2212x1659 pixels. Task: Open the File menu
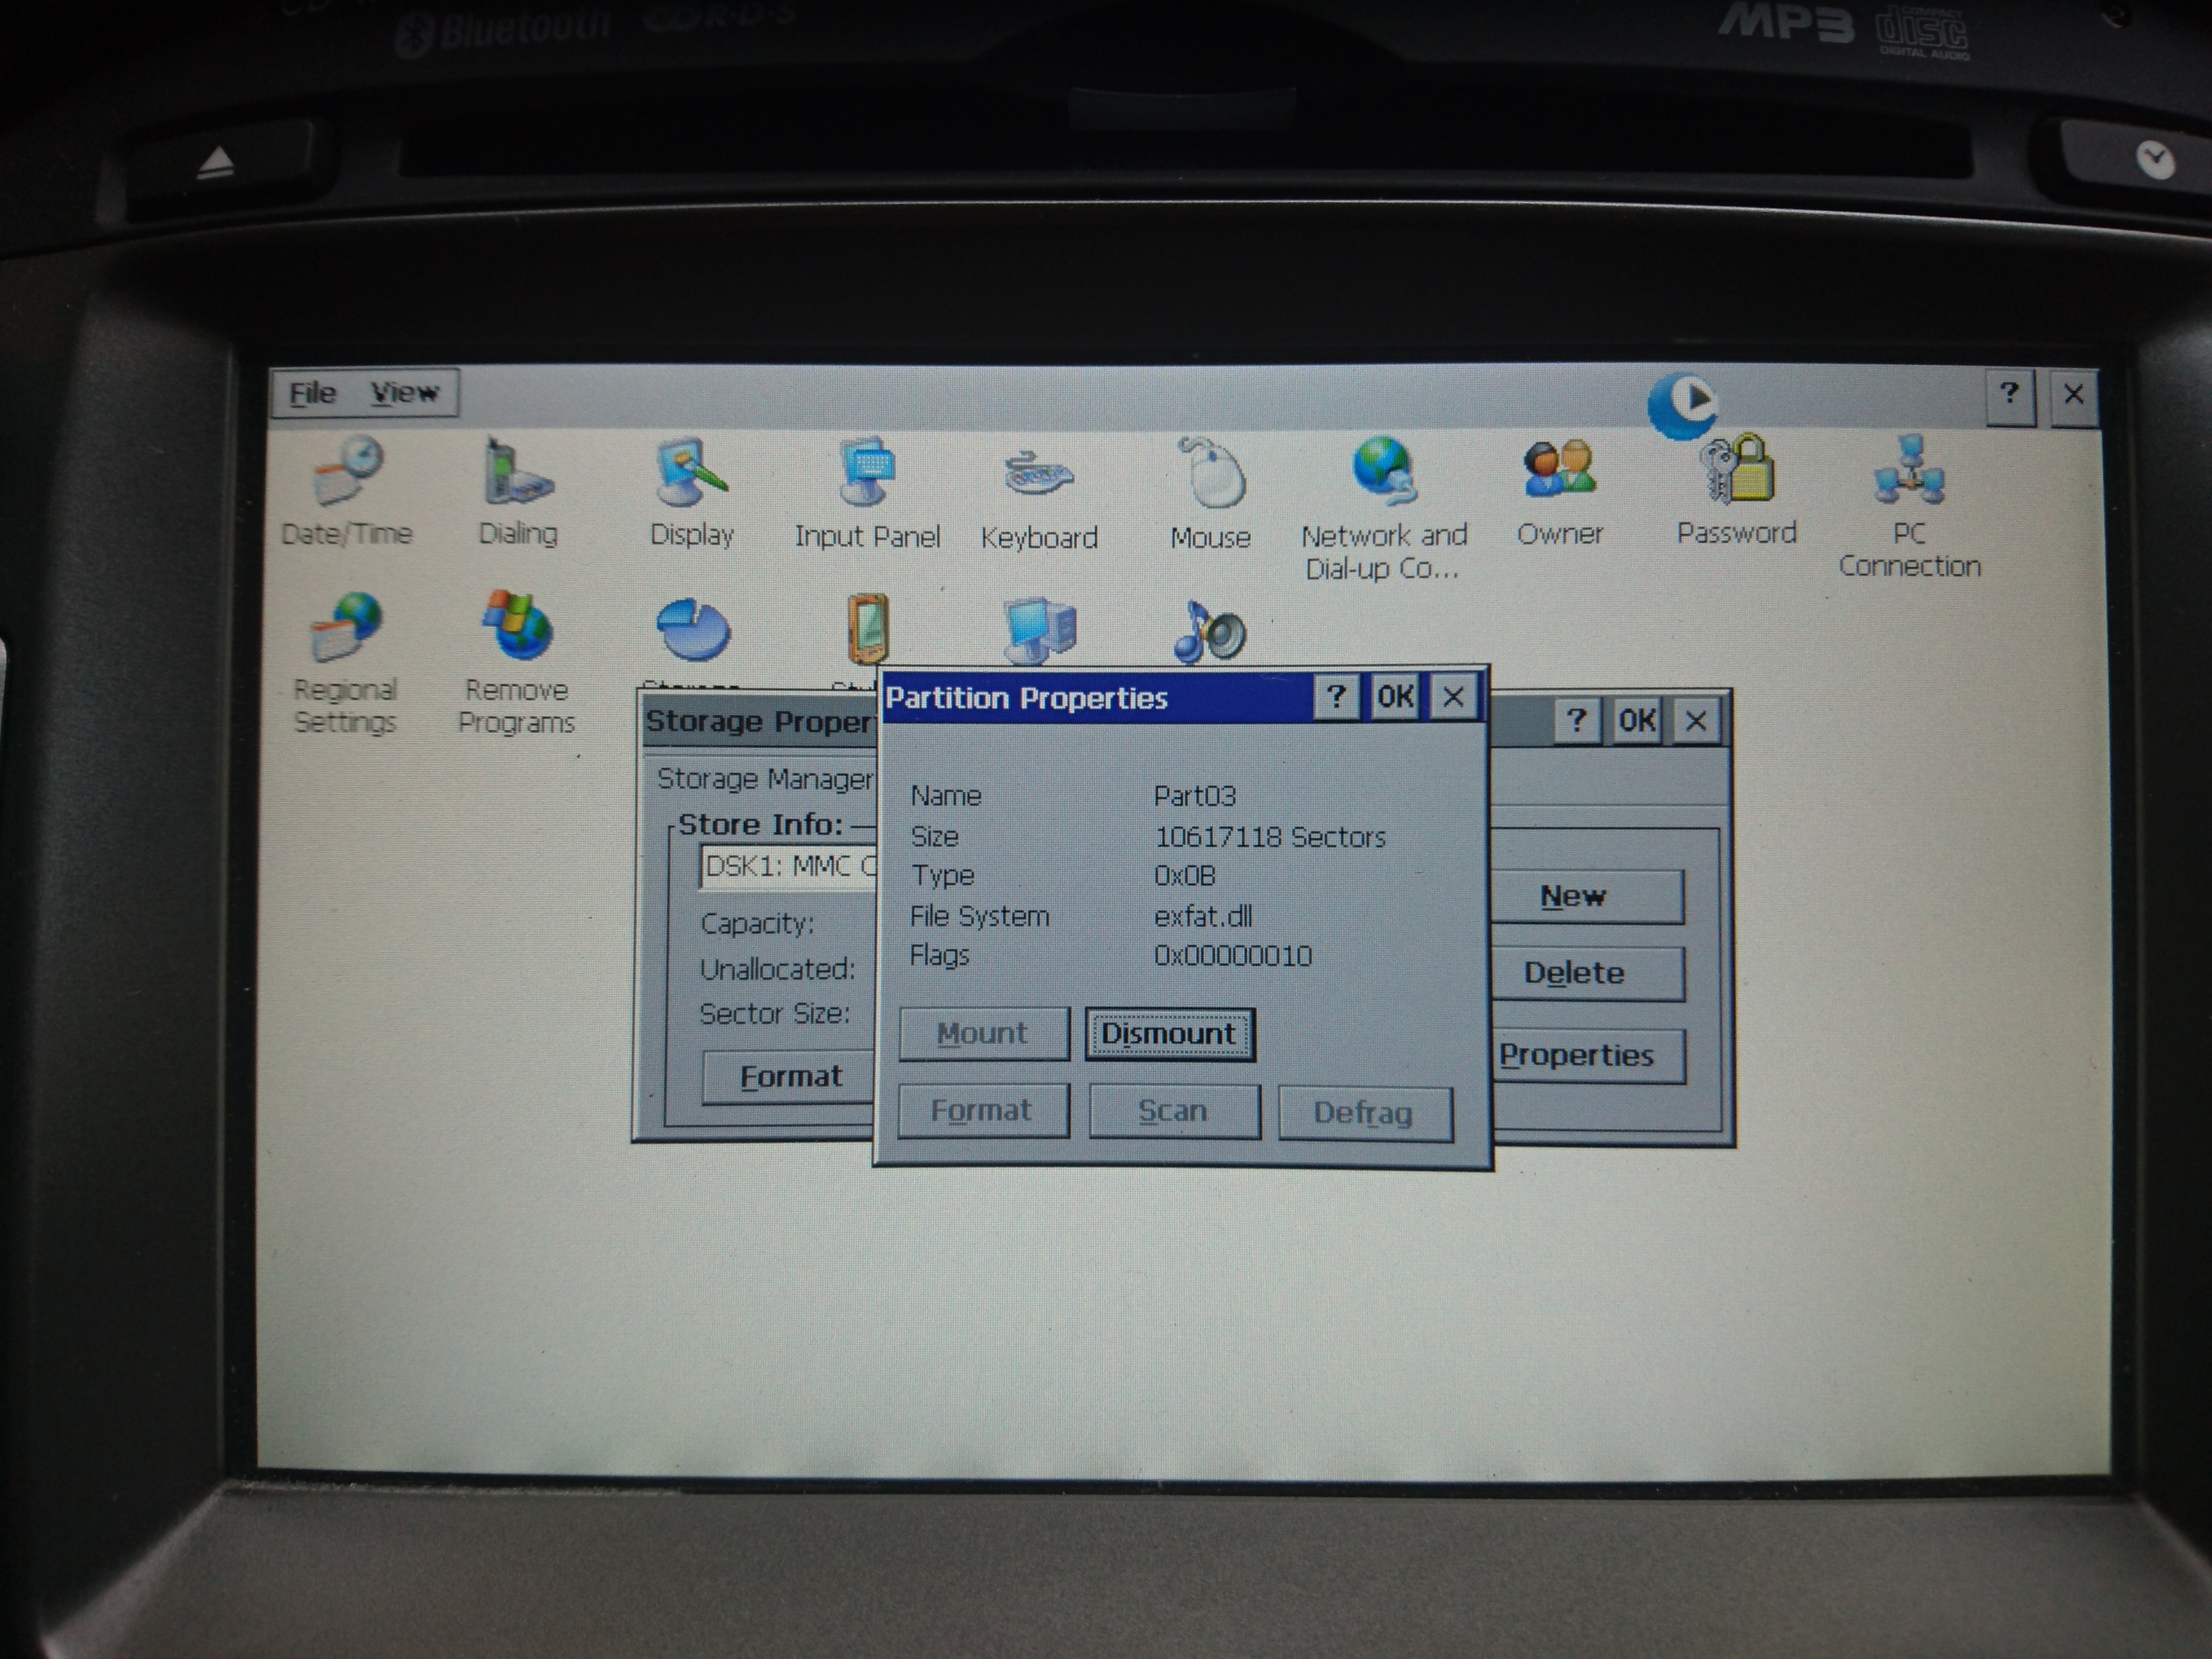(312, 393)
